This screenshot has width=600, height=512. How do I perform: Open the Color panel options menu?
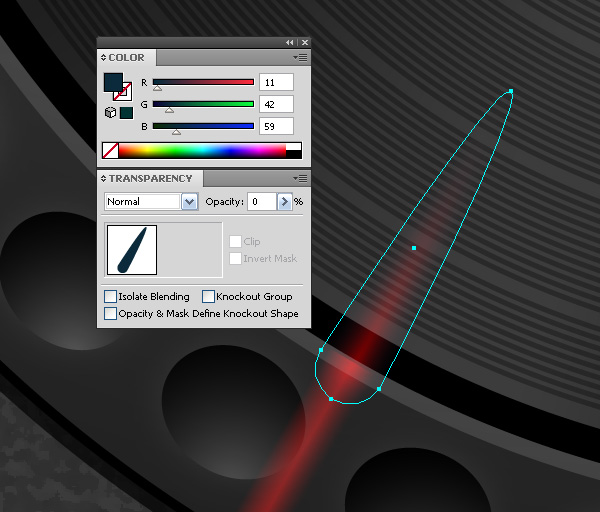(x=300, y=57)
